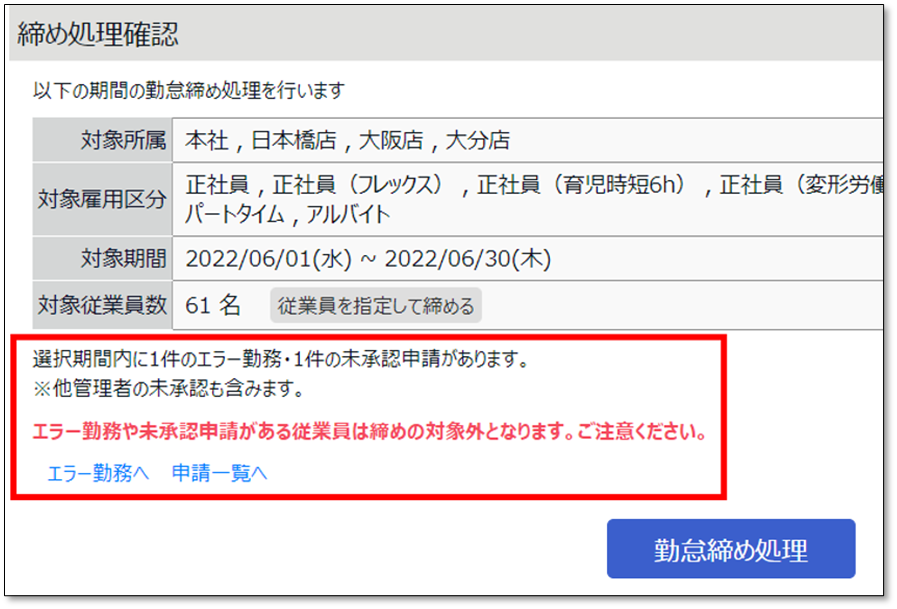
Task: Open the エラー勤務へ link
Action: coord(98,473)
